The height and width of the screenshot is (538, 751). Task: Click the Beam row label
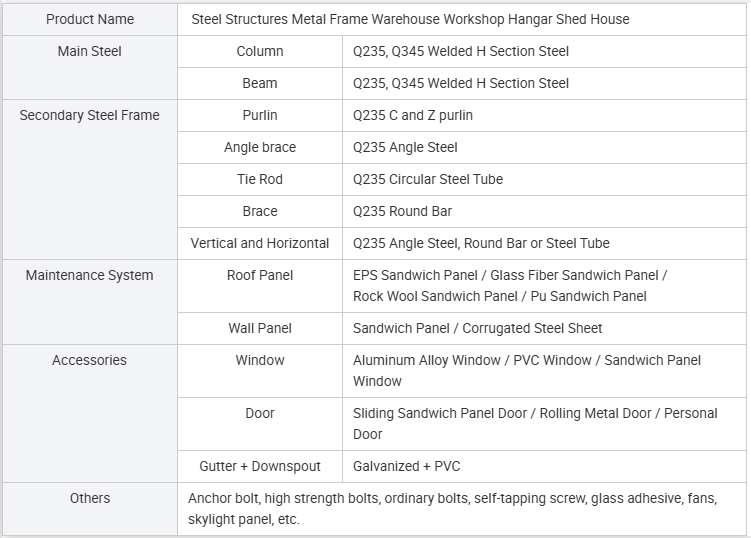pyautogui.click(x=260, y=83)
